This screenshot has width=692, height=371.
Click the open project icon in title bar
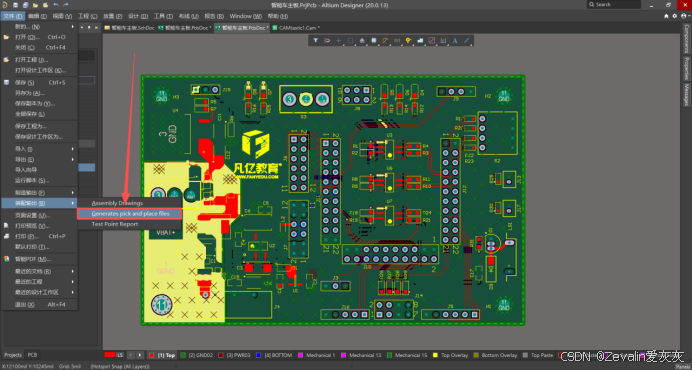point(45,5)
